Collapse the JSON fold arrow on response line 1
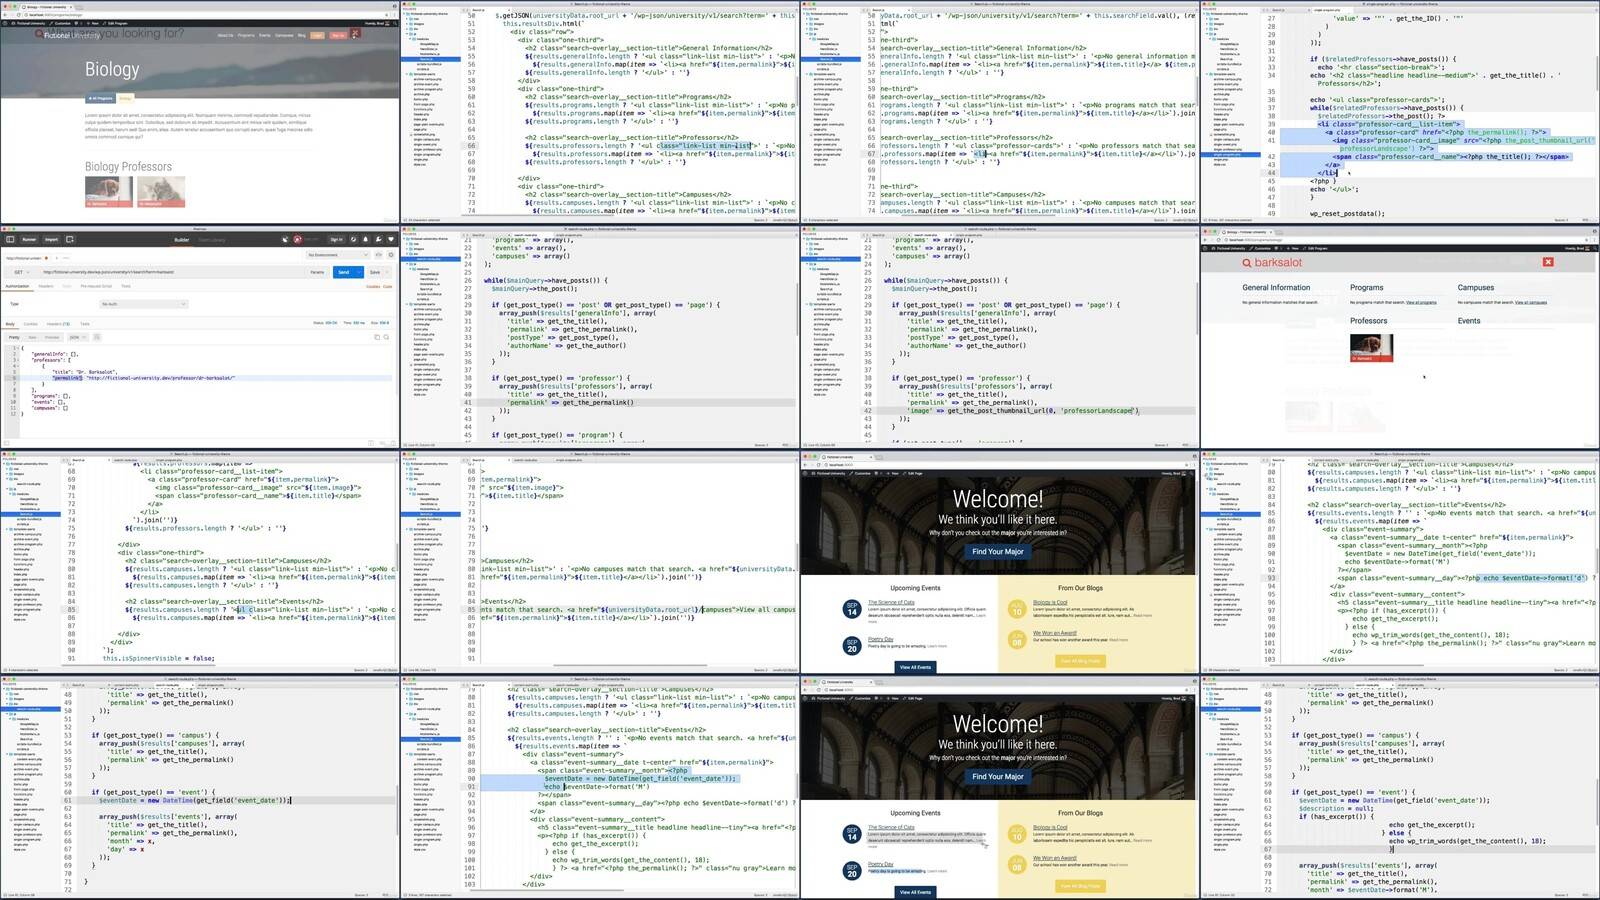1600x900 pixels. point(19,348)
